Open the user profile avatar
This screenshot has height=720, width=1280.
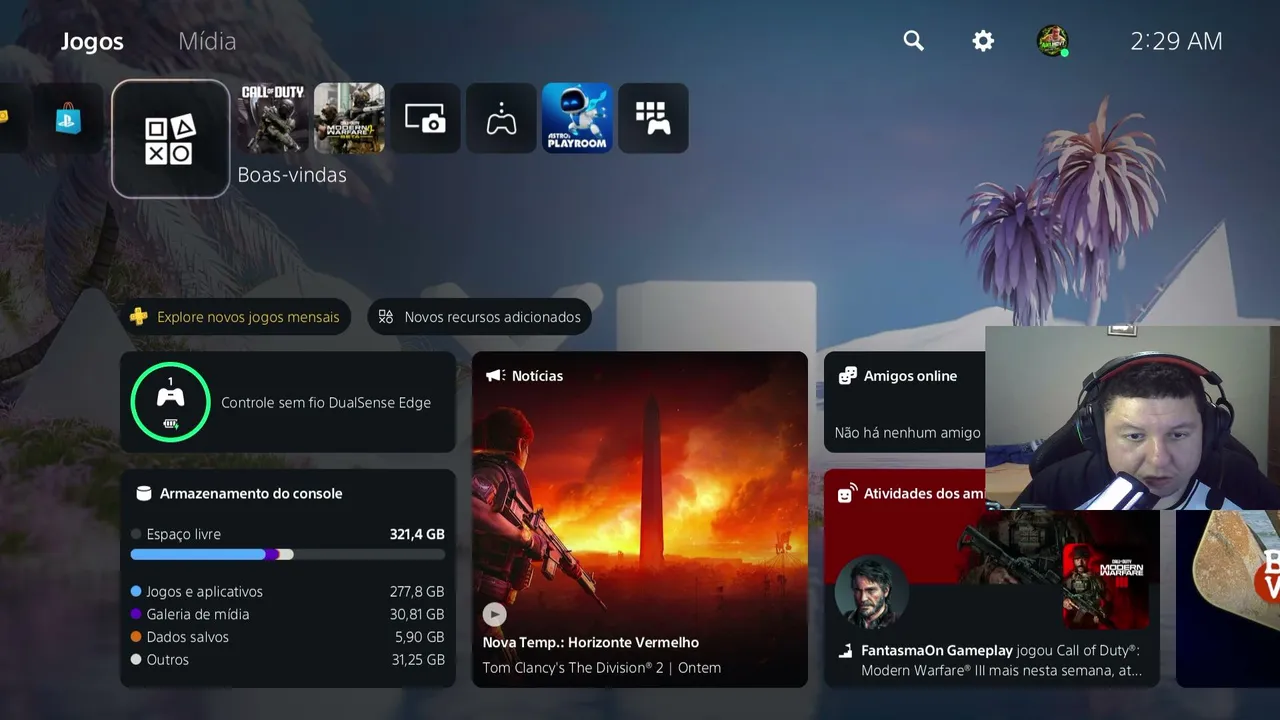coord(1052,40)
